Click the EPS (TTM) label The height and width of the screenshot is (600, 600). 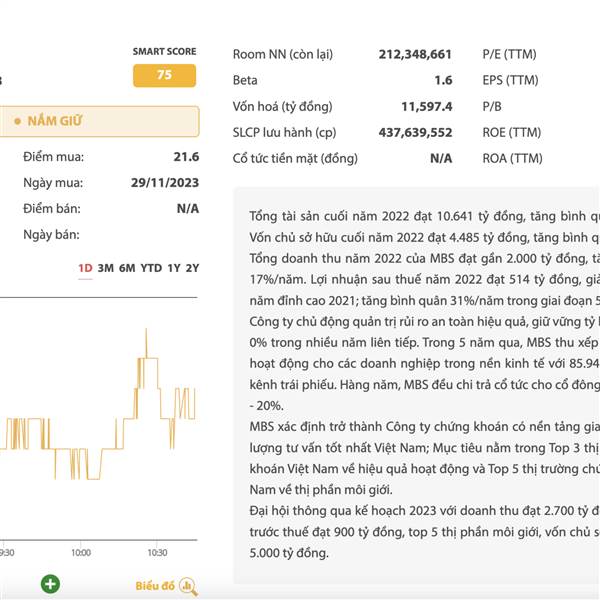tap(511, 80)
